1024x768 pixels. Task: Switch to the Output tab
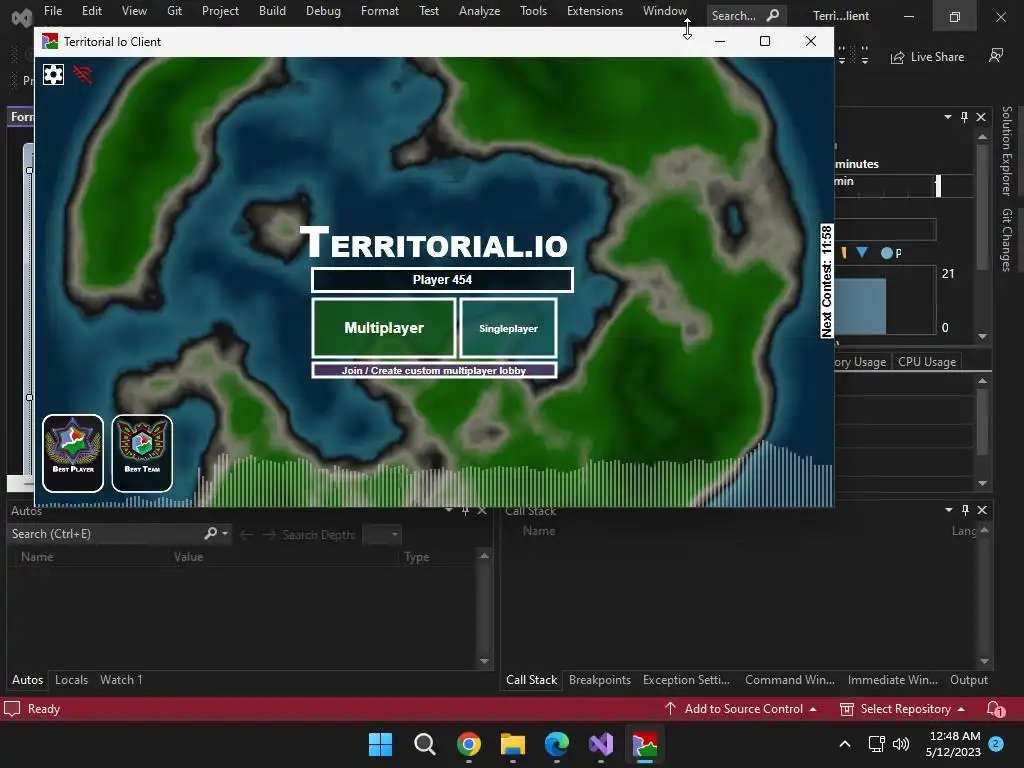point(968,680)
